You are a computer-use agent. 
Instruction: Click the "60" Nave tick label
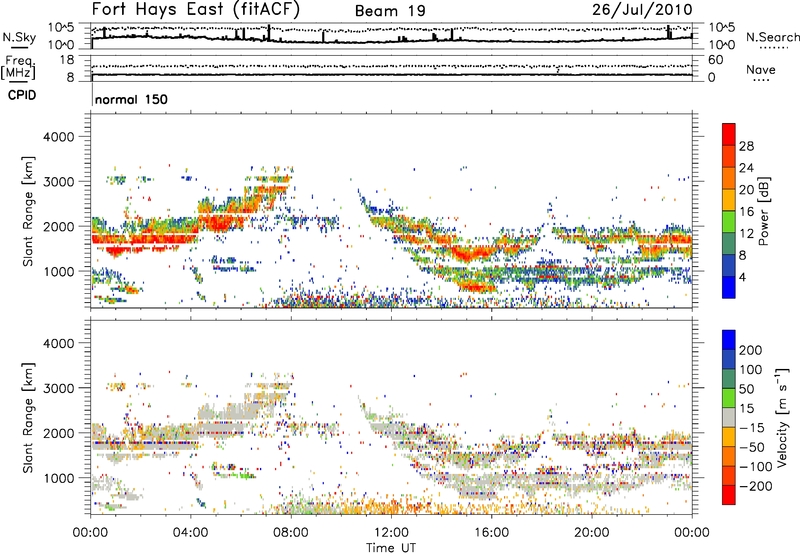click(715, 60)
